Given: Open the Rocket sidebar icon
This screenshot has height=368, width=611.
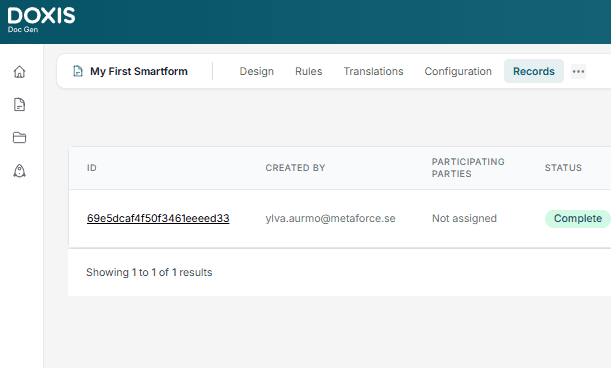Looking at the screenshot, I should 19,171.
